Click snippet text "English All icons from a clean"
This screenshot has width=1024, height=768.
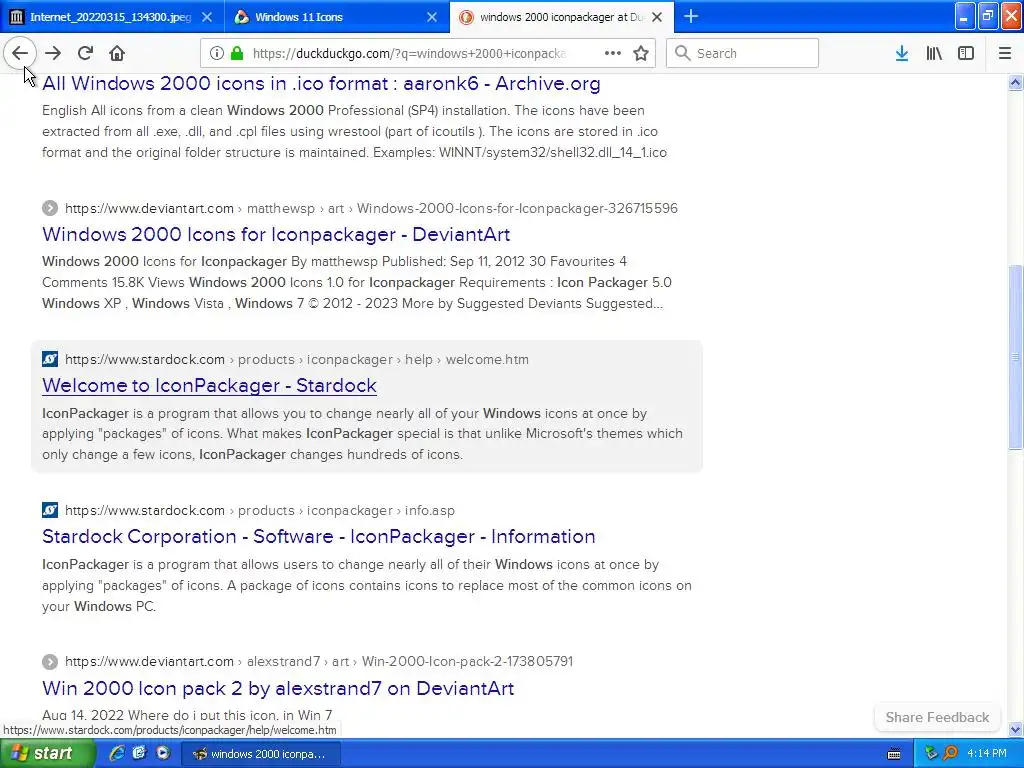[133, 110]
